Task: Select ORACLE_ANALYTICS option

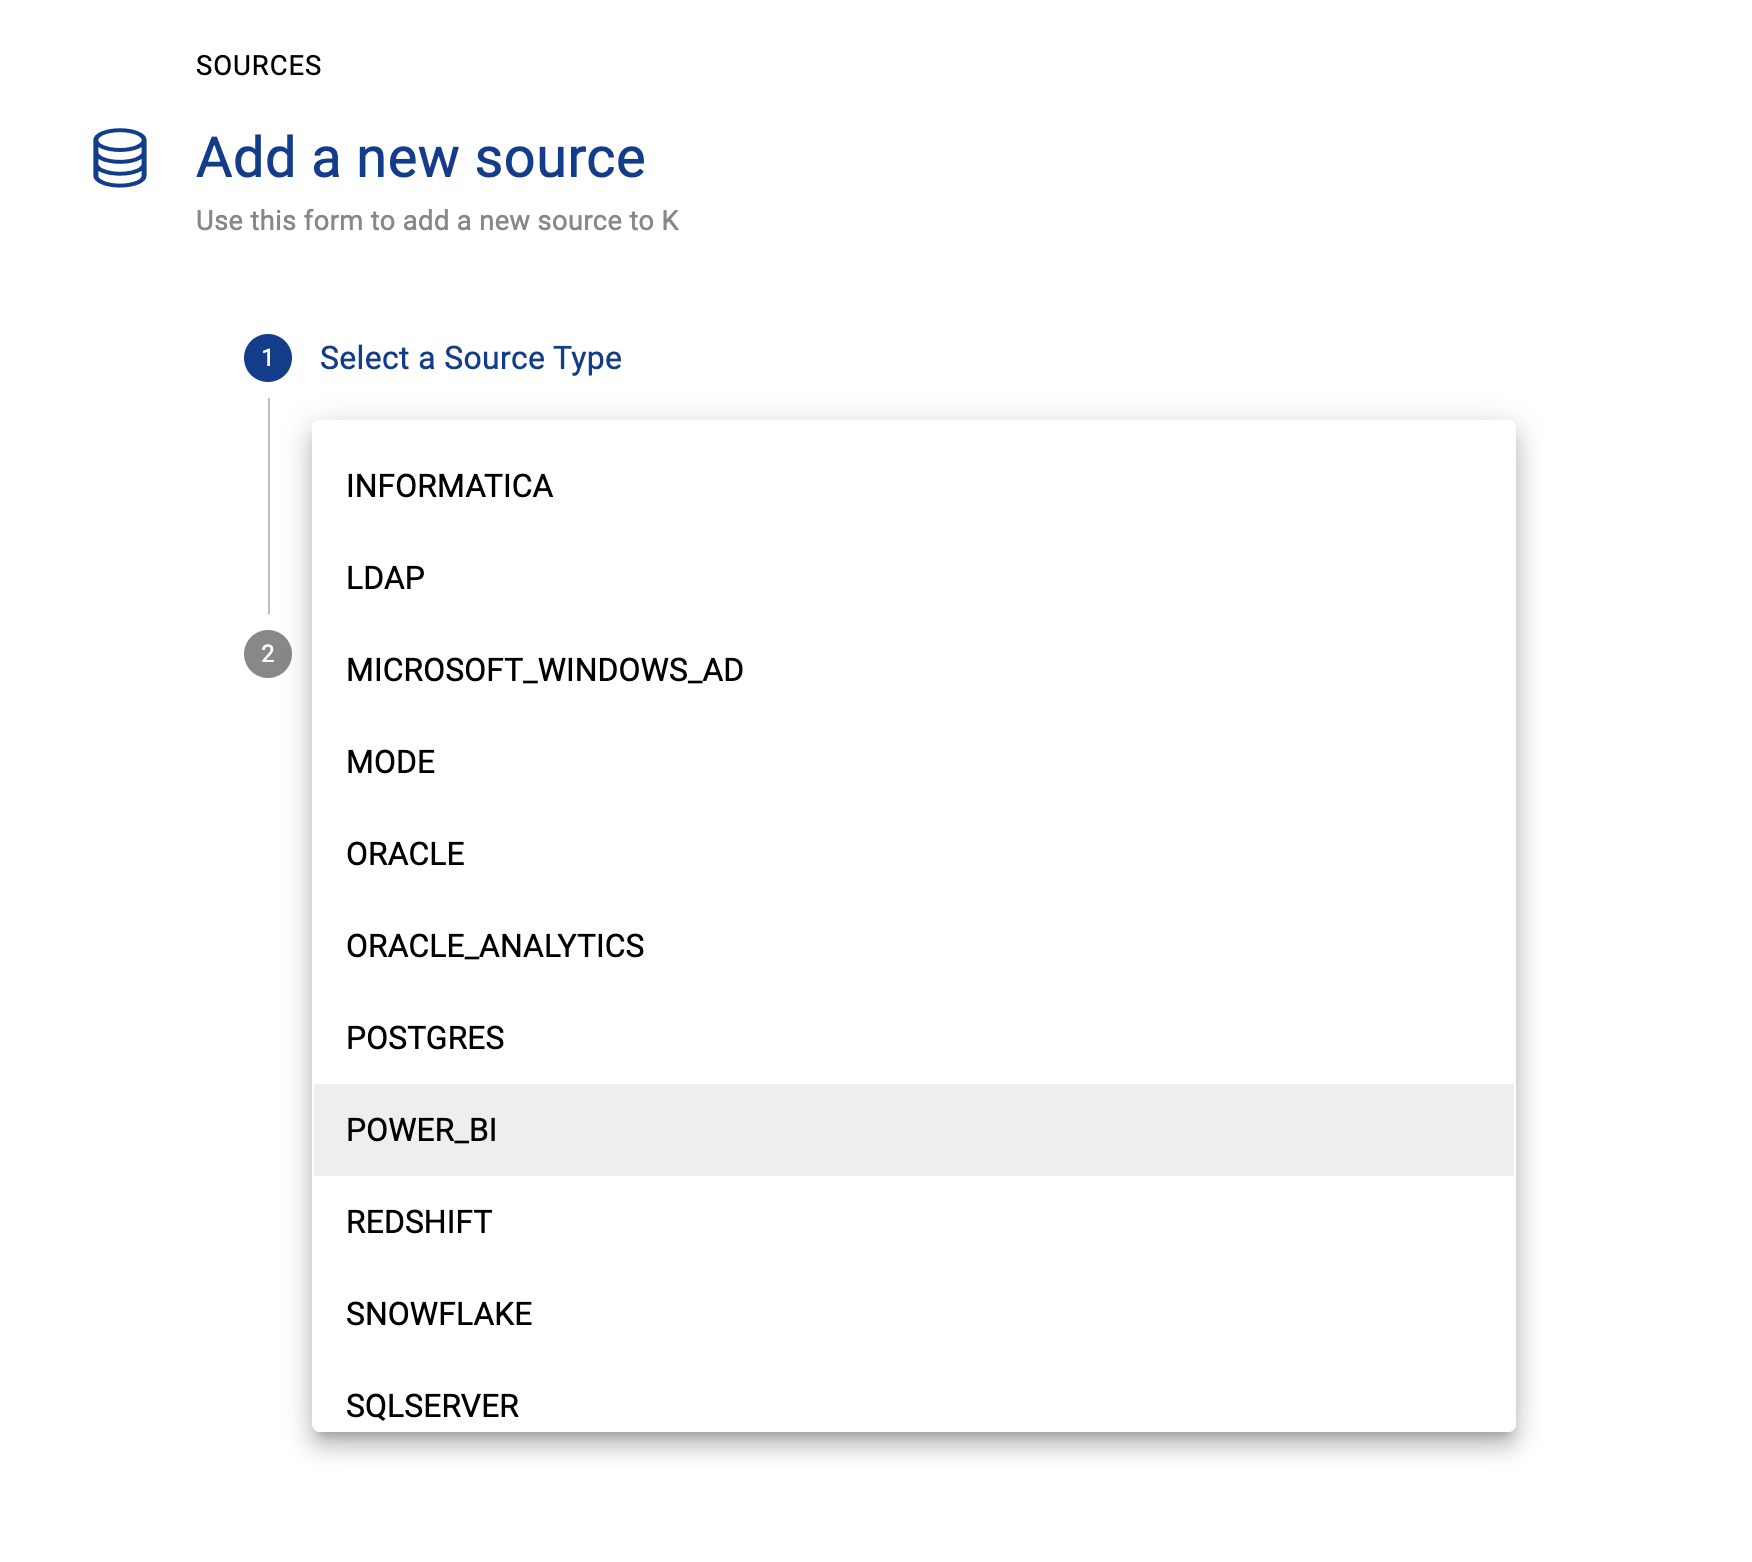Action: (495, 946)
